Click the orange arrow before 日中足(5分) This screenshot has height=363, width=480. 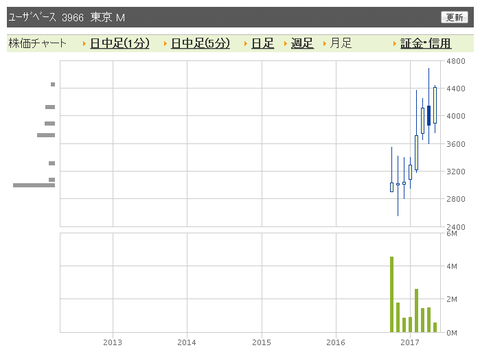[x=165, y=43]
